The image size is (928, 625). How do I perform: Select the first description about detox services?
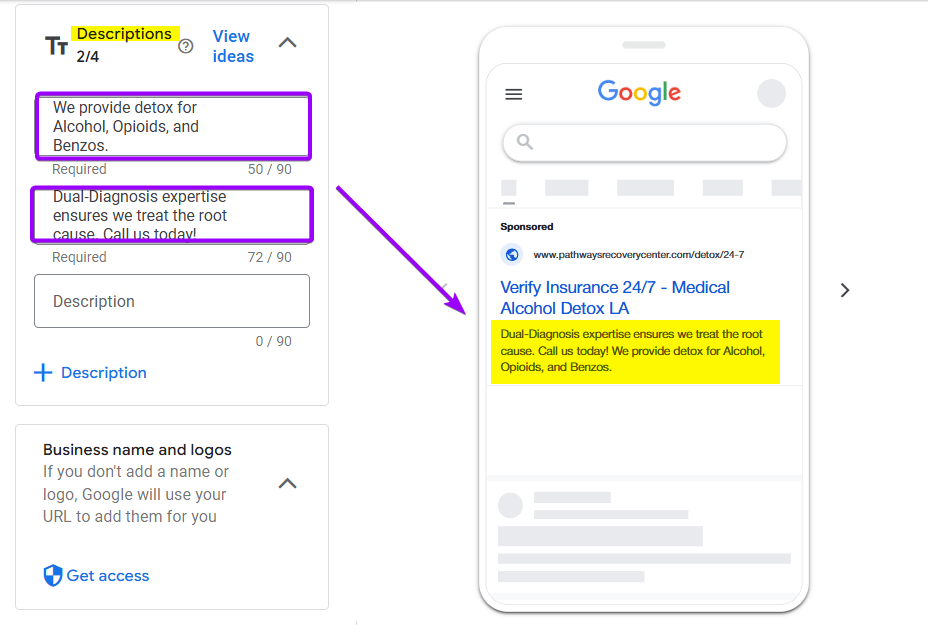coord(172,125)
